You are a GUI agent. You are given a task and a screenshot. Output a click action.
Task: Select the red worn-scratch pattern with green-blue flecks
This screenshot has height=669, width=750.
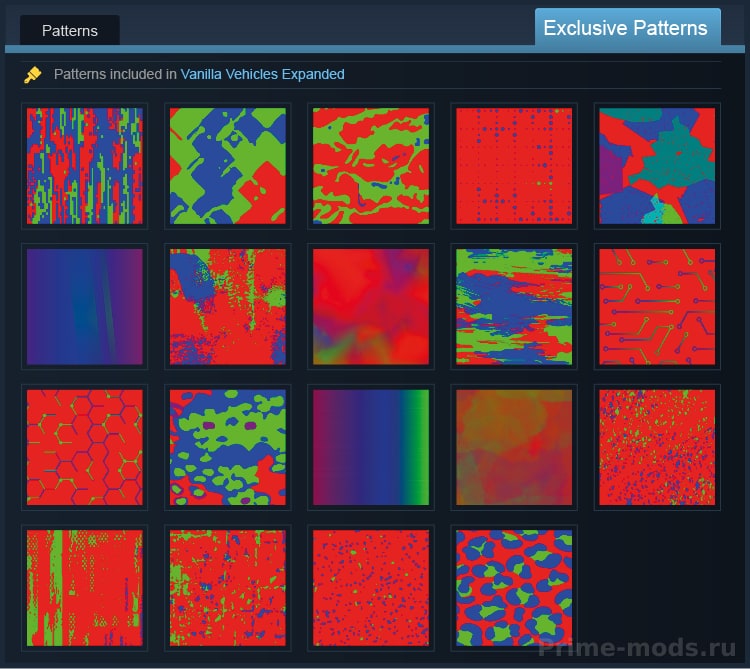point(228,588)
